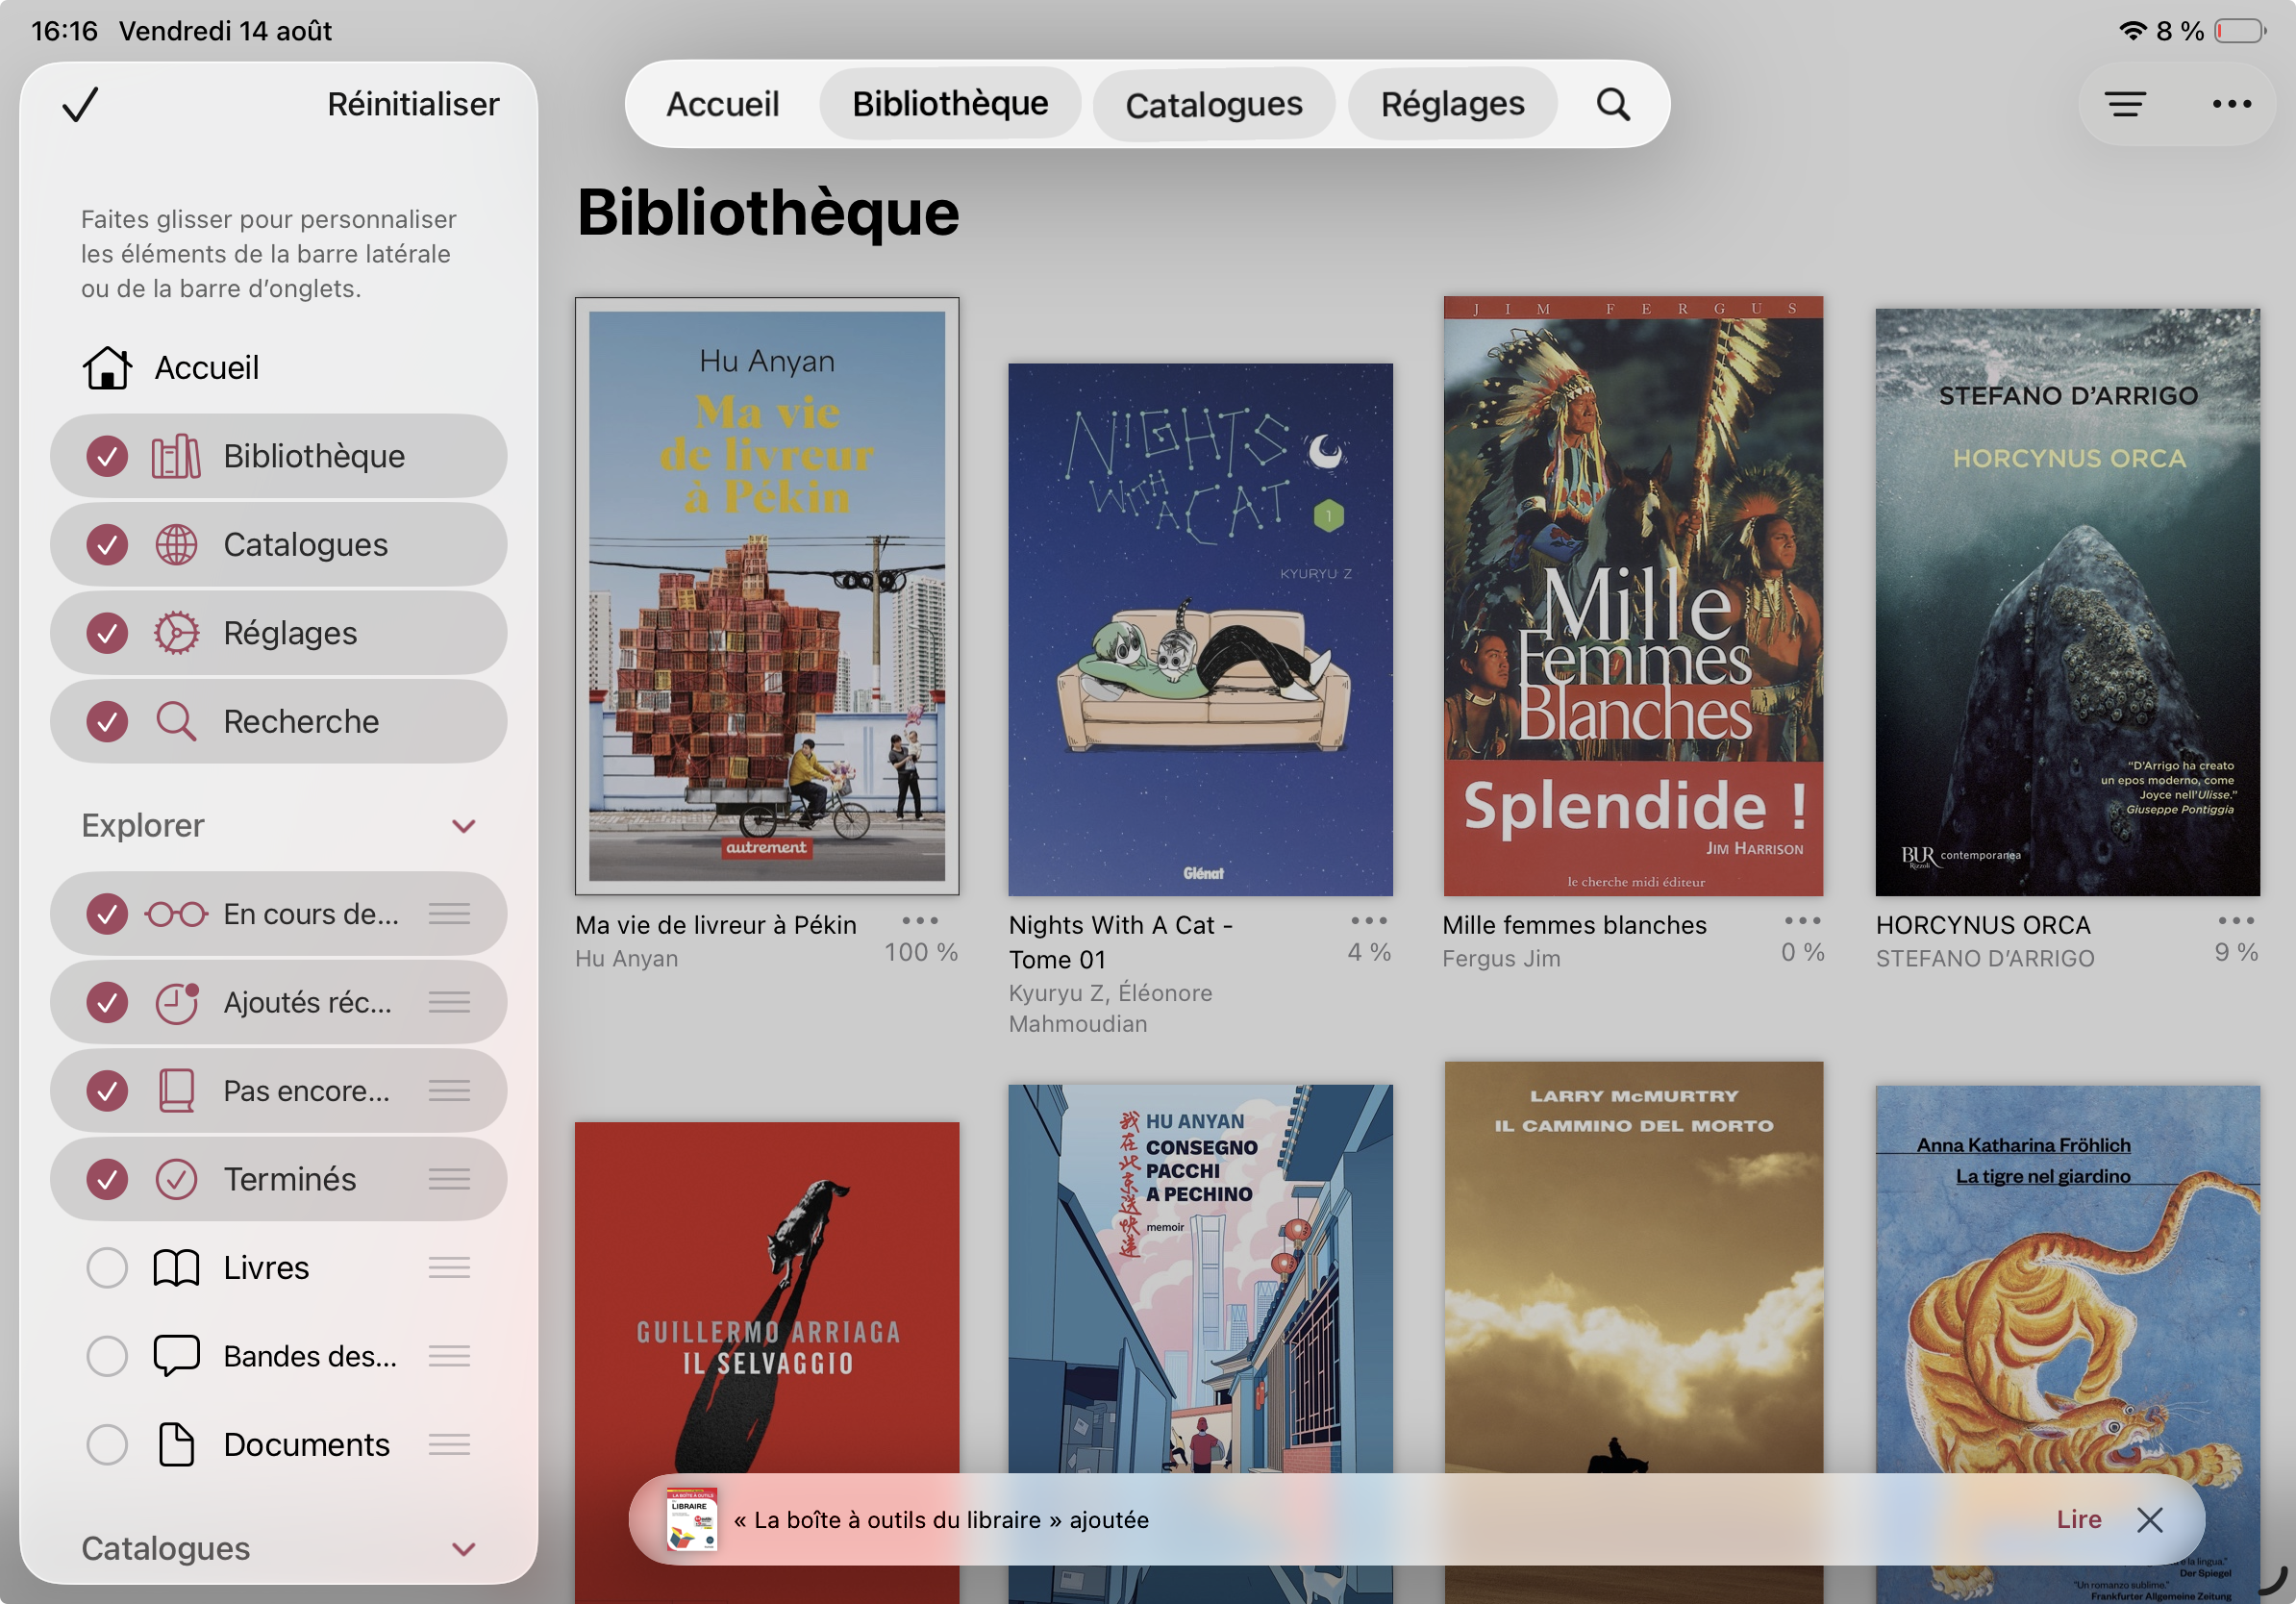The image size is (2296, 1604).
Task: Grab the reorder handle for Bandes des...
Action: coord(450,1356)
